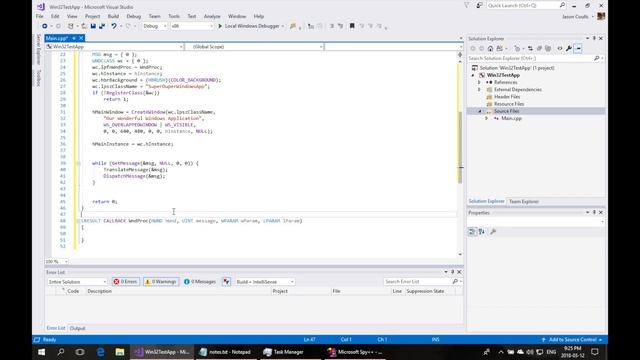Click the Properties wrench in Solution Explorer toolbar
This screenshot has width=640, height=360.
coord(569,49)
